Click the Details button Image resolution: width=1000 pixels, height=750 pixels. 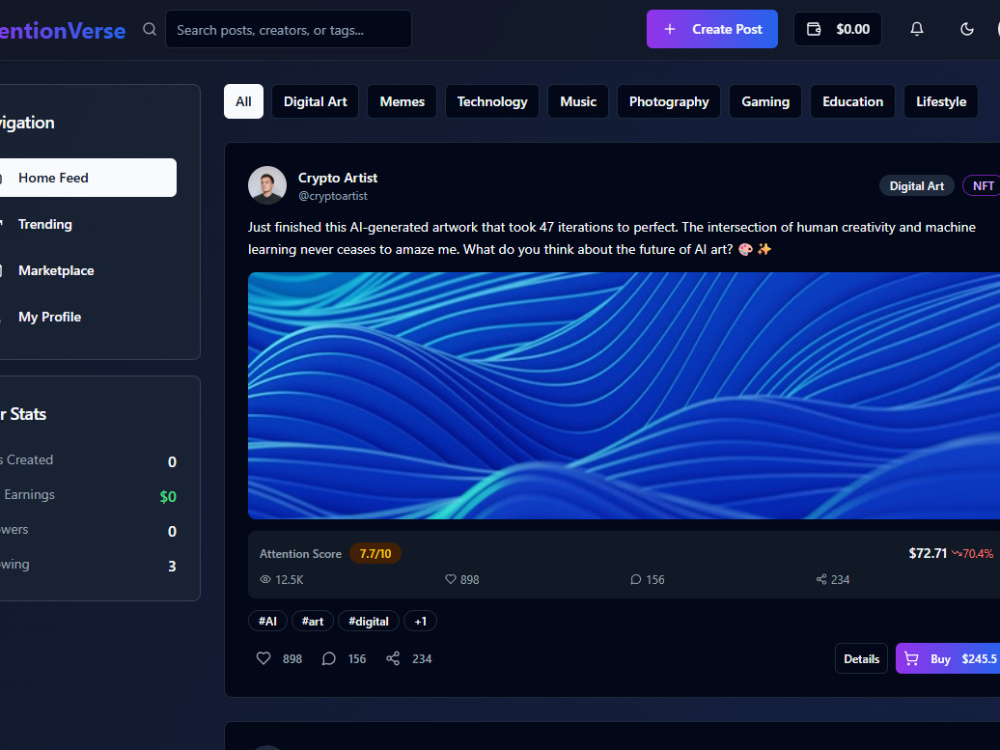pos(861,659)
